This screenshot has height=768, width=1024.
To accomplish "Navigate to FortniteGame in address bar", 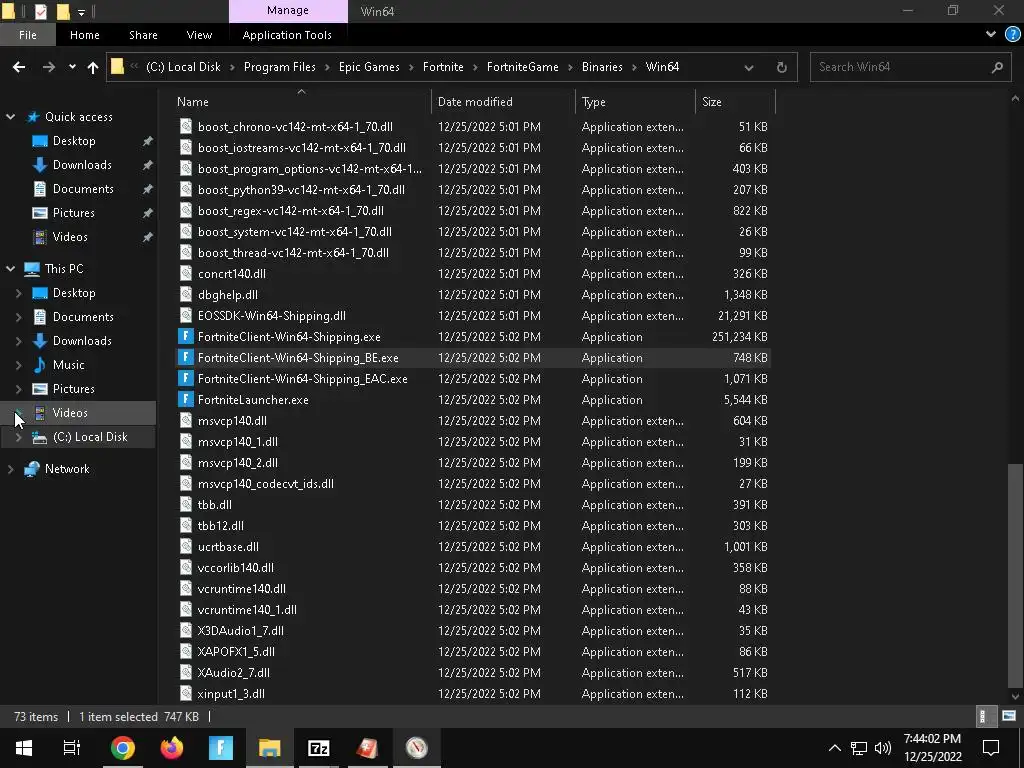I will (522, 67).
